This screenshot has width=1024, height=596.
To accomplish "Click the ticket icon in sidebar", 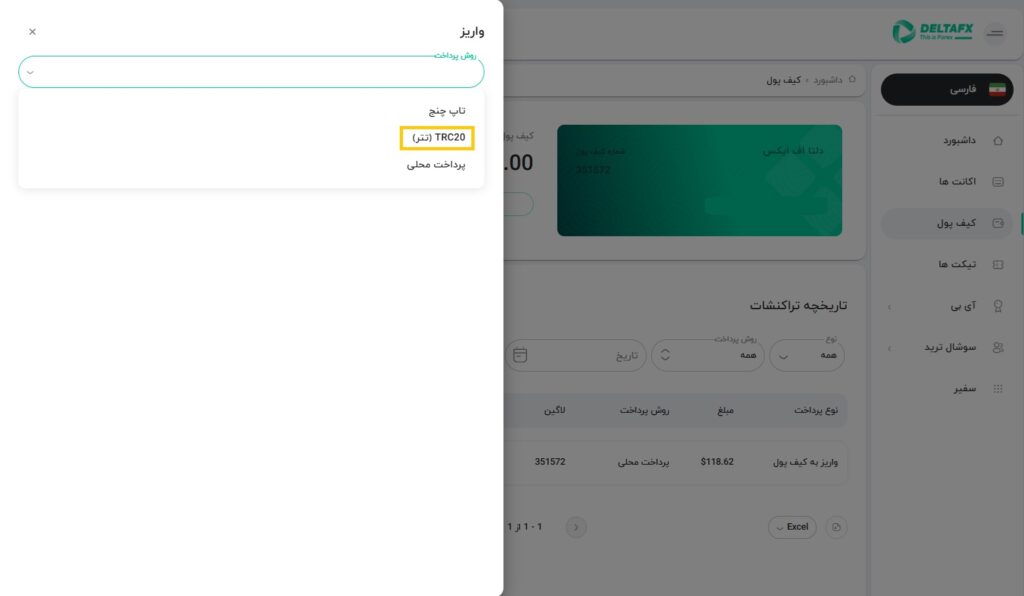I will pos(998,264).
